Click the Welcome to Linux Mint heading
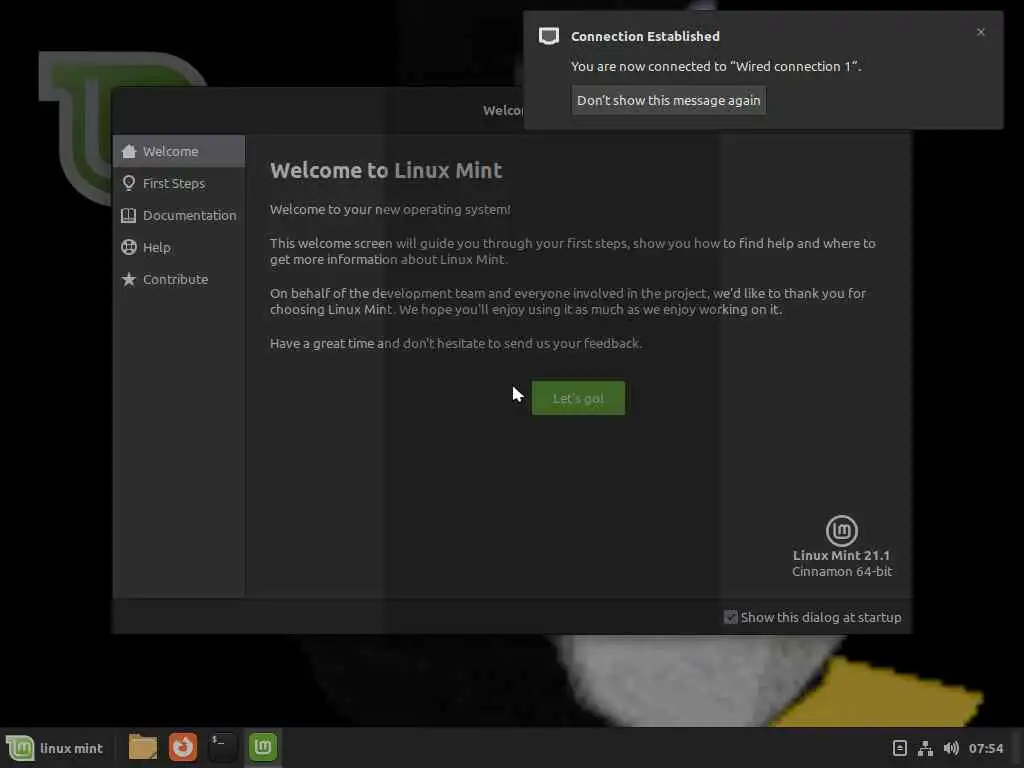1024x768 pixels. 386,170
